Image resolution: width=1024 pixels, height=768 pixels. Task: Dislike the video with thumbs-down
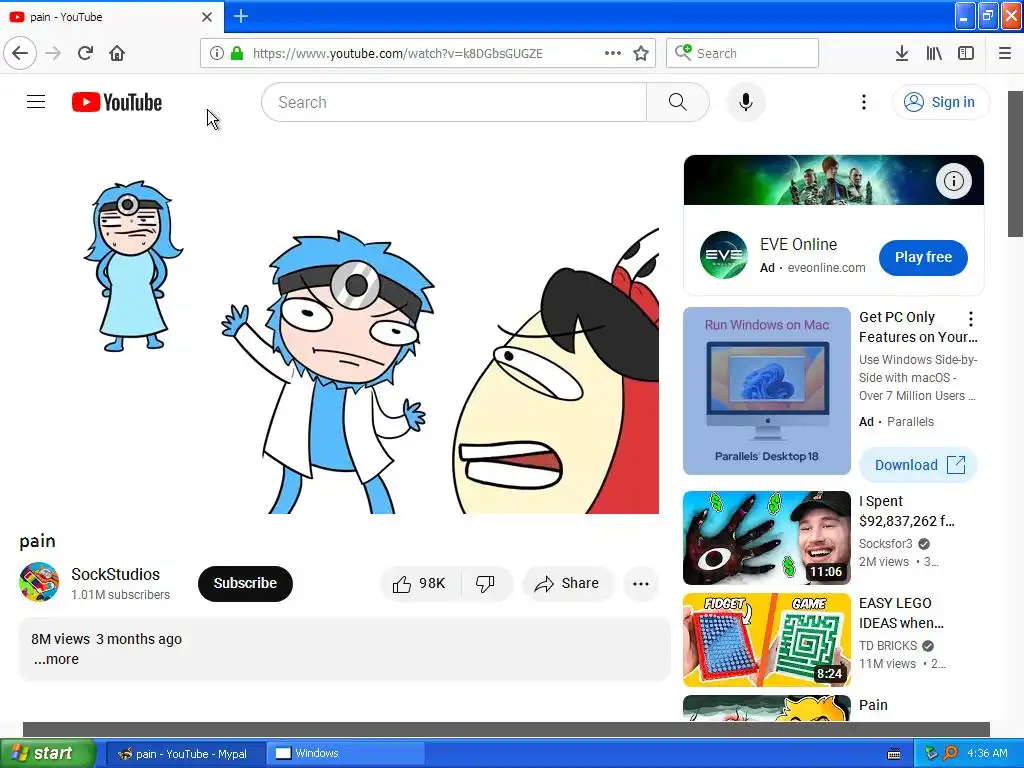486,583
